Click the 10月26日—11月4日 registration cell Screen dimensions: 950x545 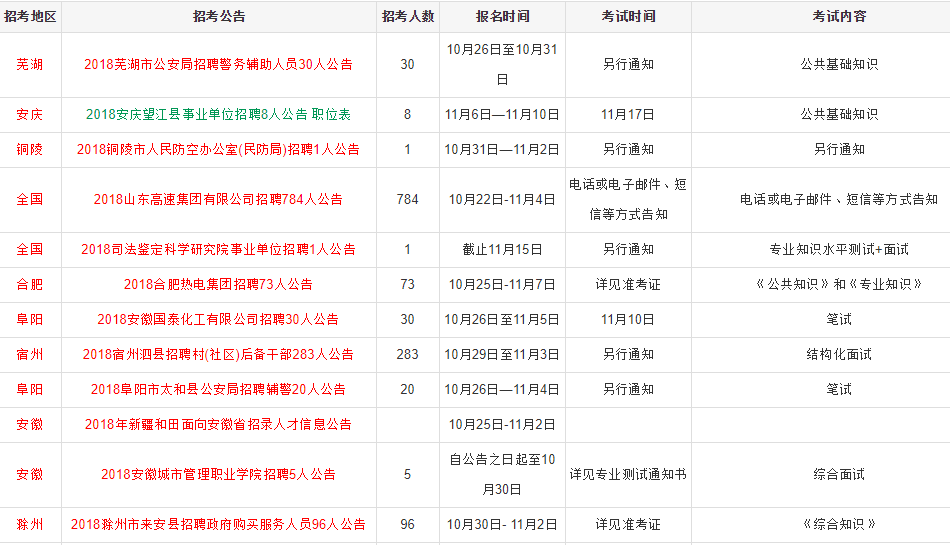tap(502, 389)
